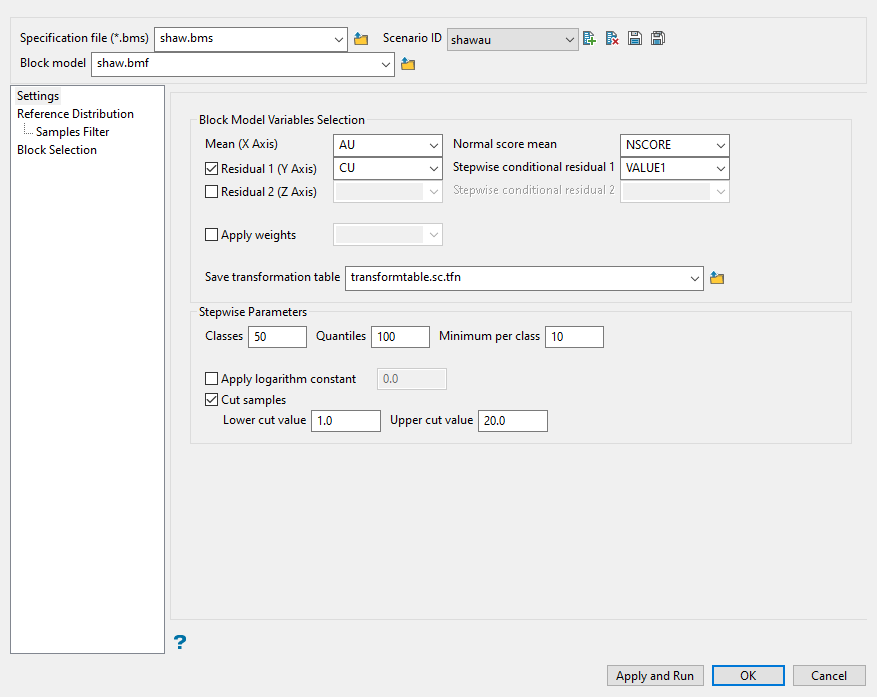Expand the Normal score mean dropdown

pyautogui.click(x=675, y=145)
